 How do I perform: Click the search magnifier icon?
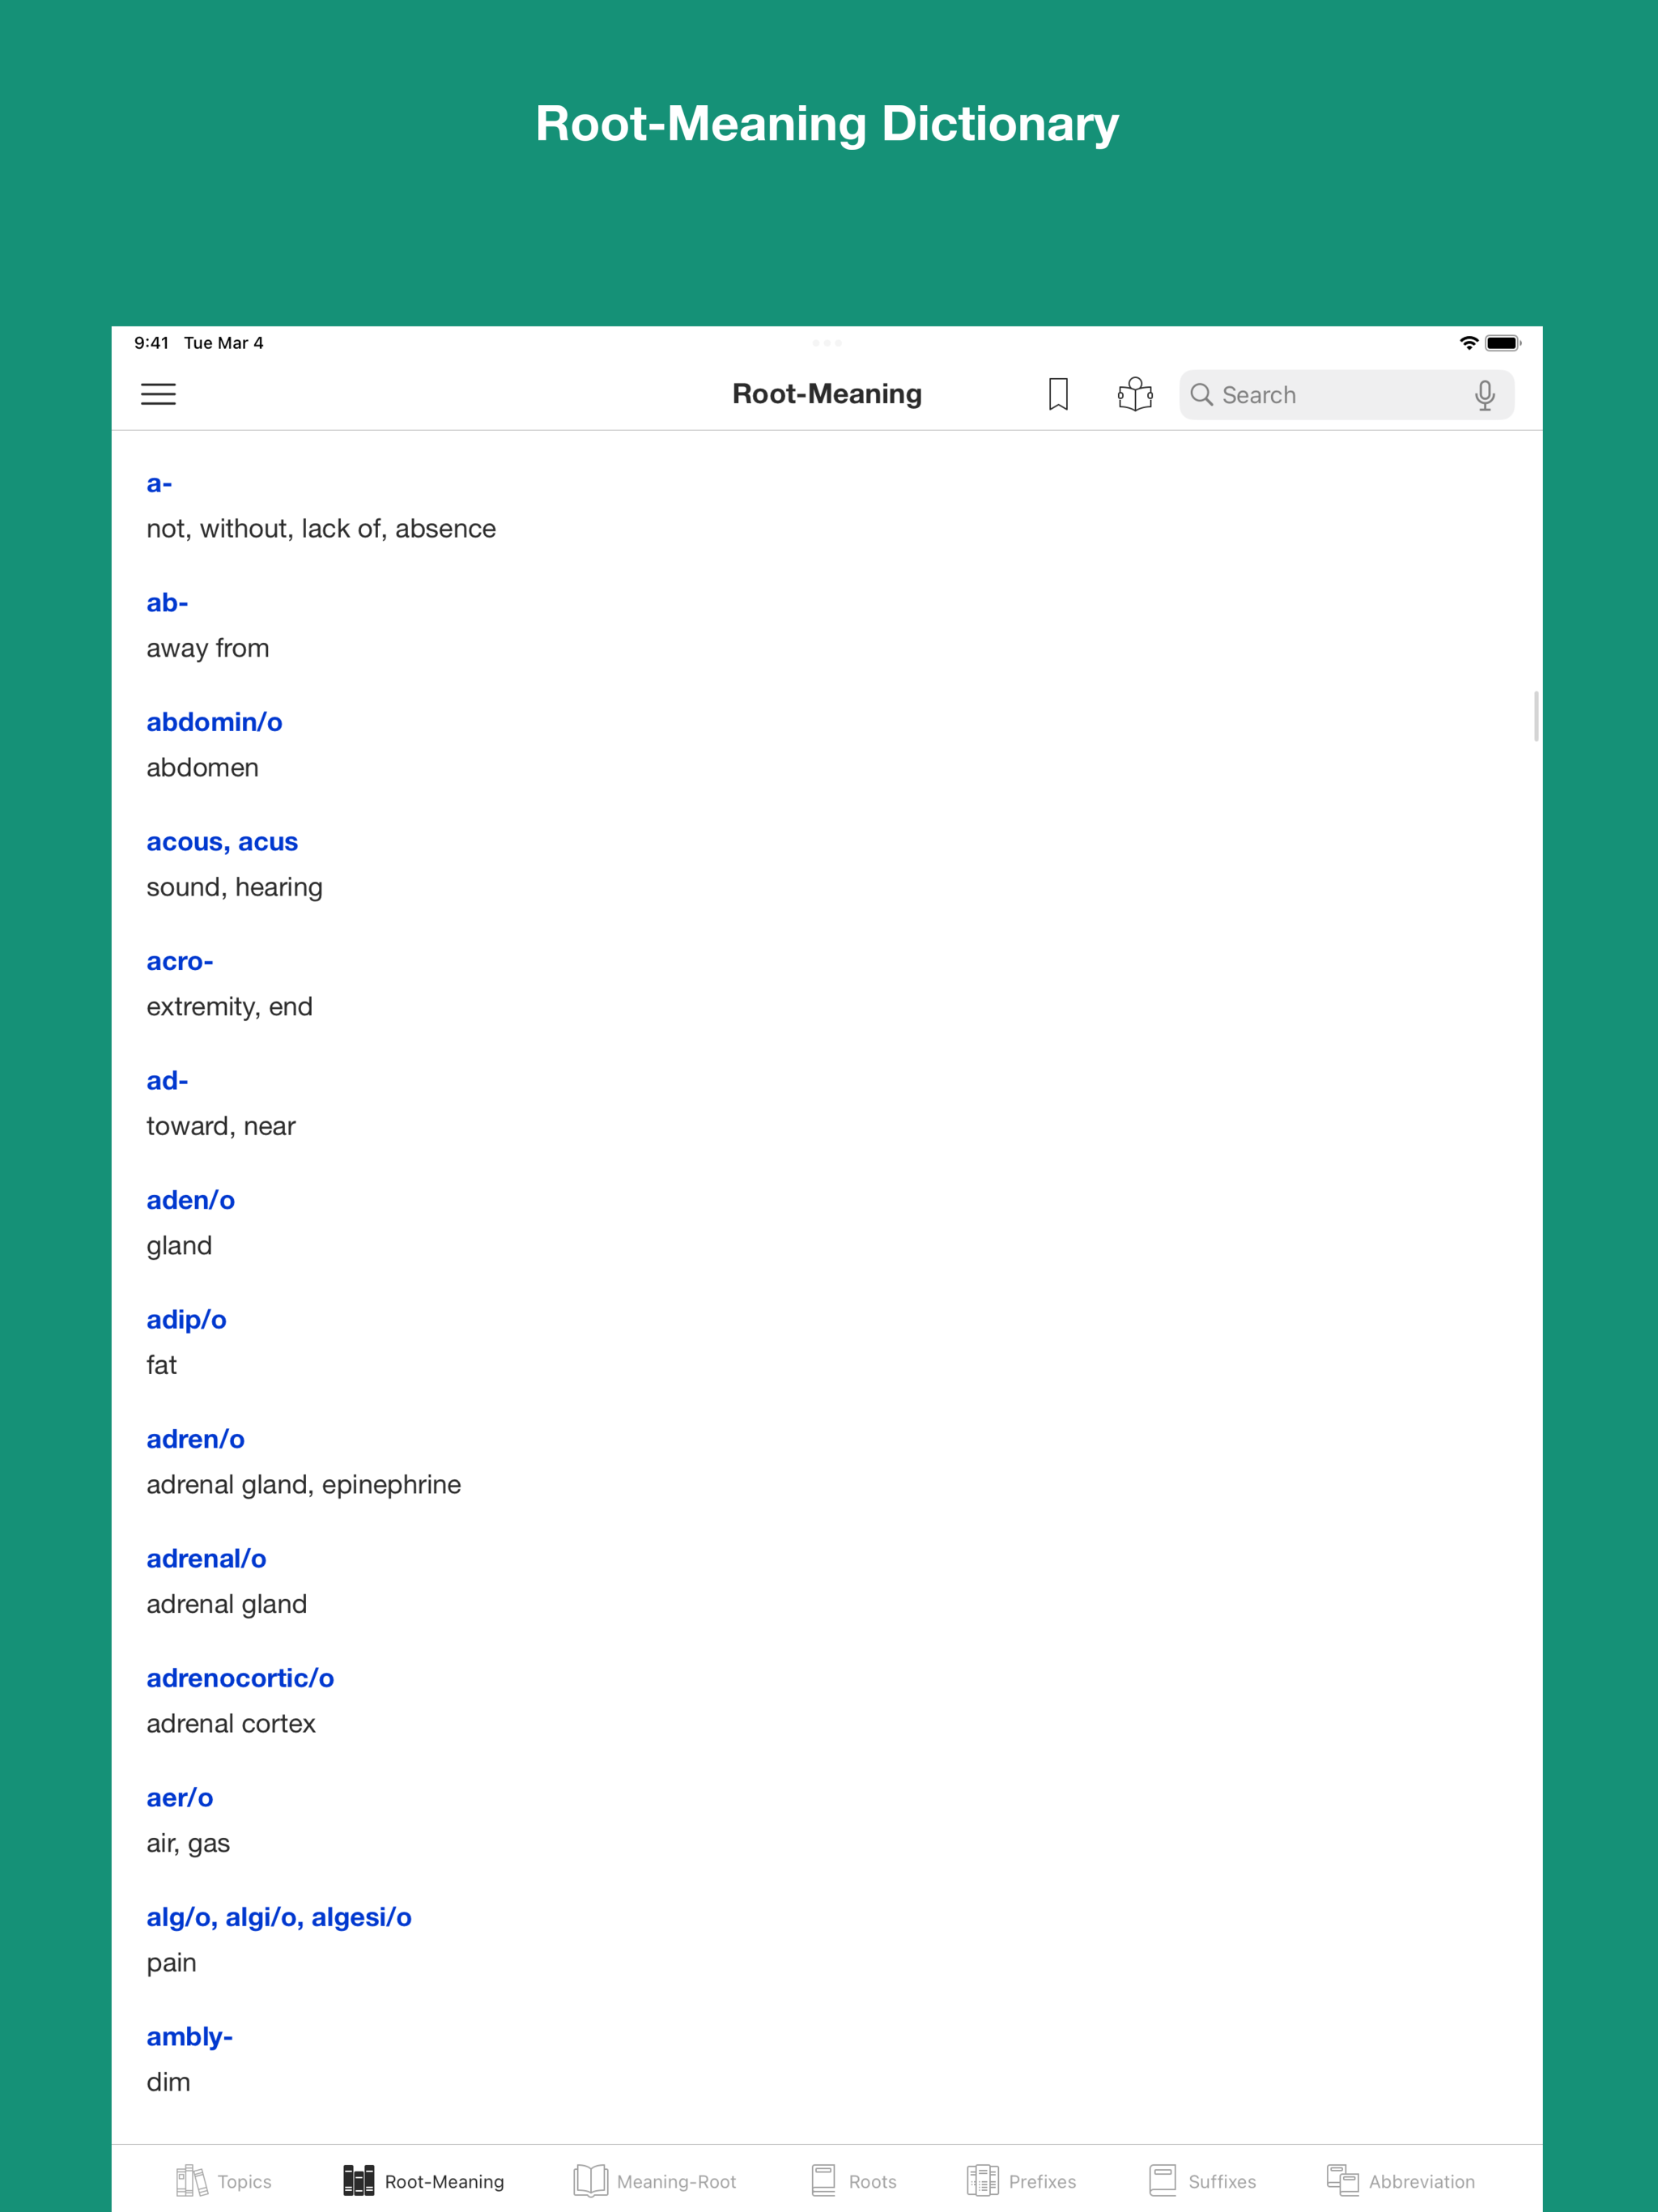tap(1202, 395)
